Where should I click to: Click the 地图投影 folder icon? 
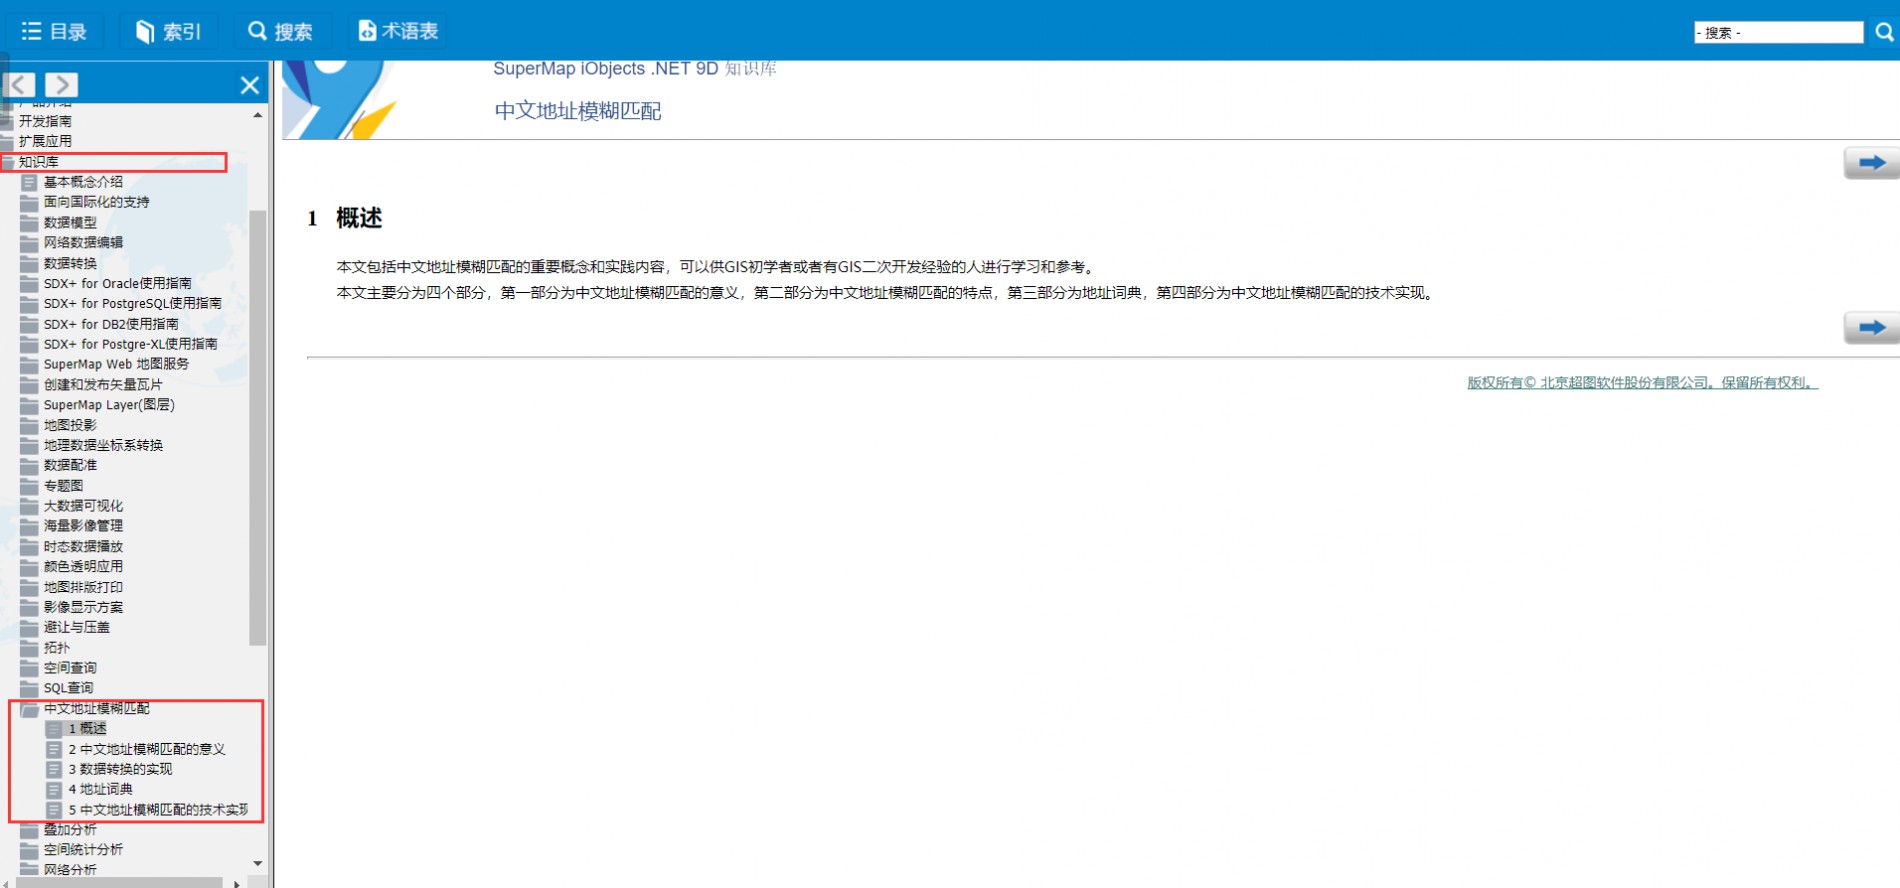point(29,425)
